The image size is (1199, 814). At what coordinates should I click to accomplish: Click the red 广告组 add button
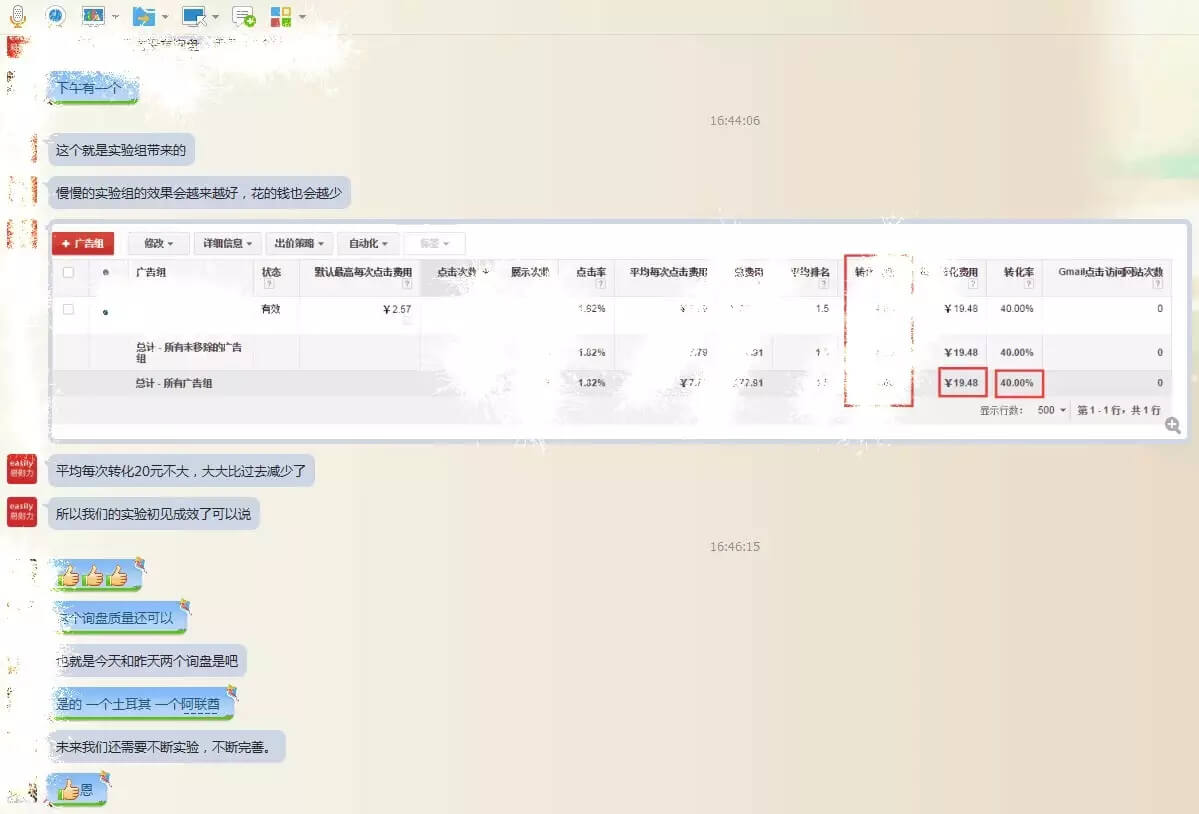click(x=83, y=243)
